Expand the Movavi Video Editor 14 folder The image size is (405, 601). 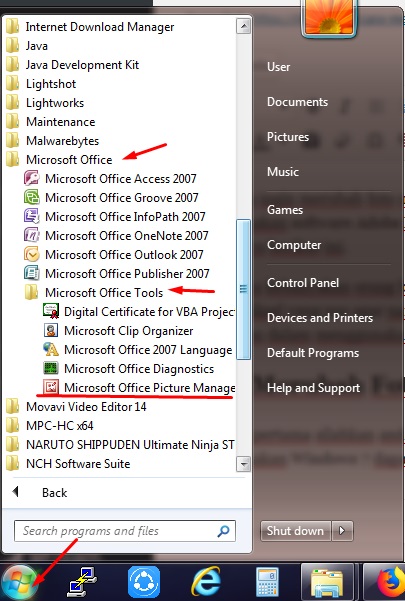click(x=86, y=407)
